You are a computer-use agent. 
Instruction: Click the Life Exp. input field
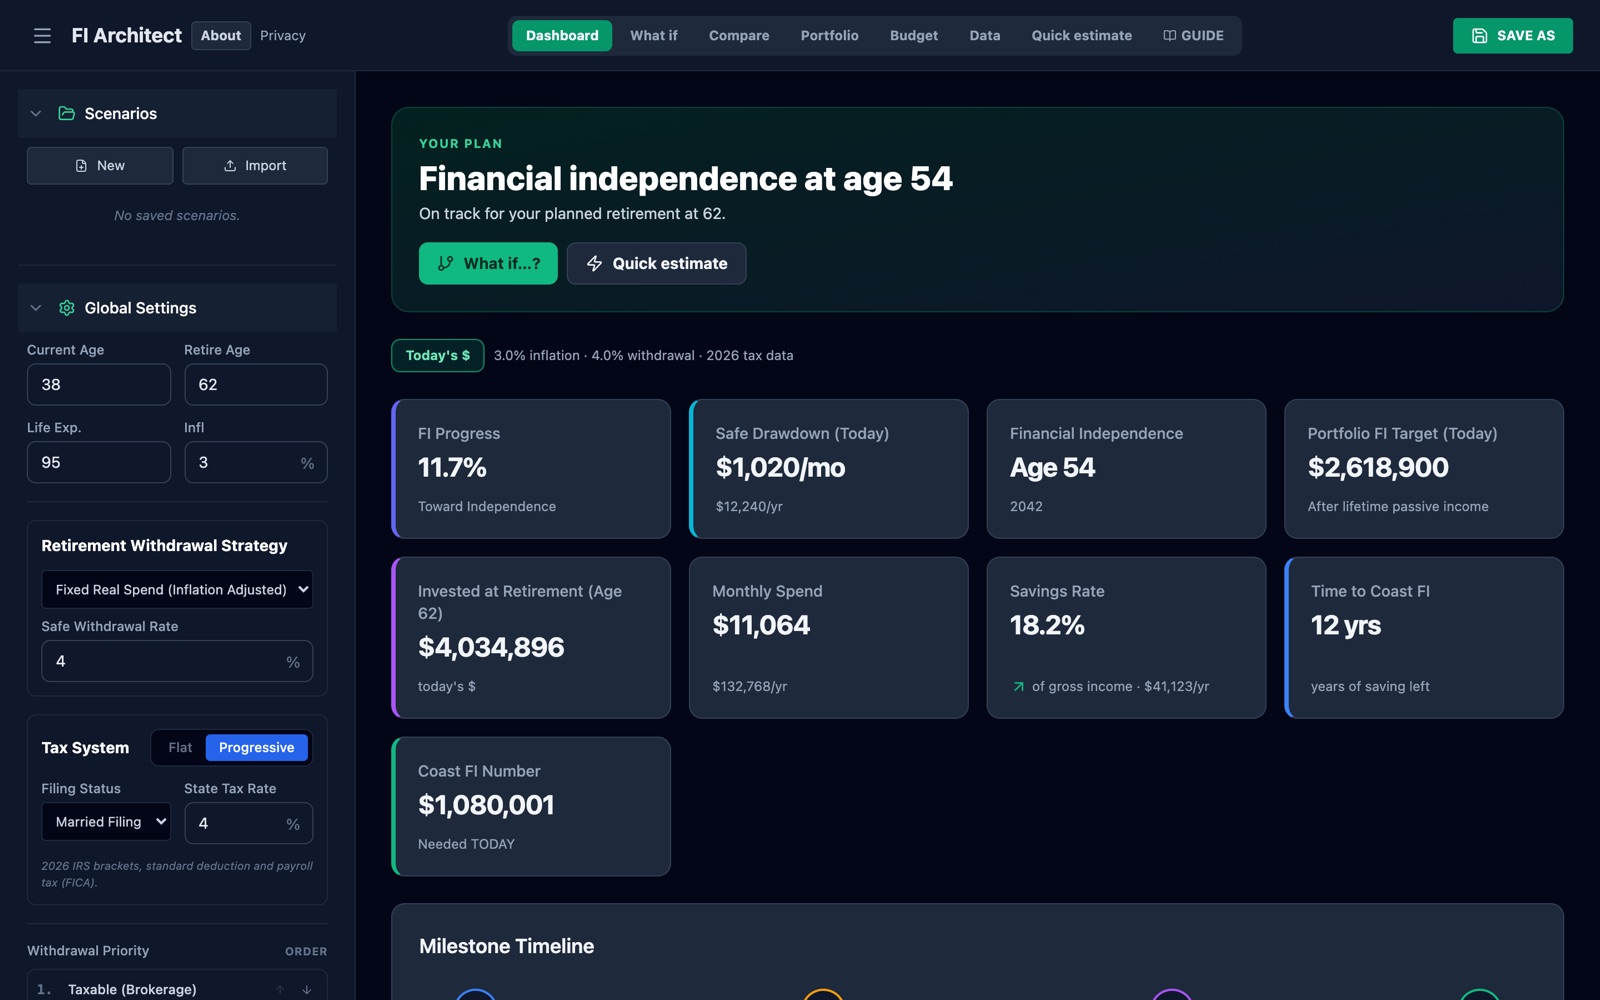click(x=99, y=463)
